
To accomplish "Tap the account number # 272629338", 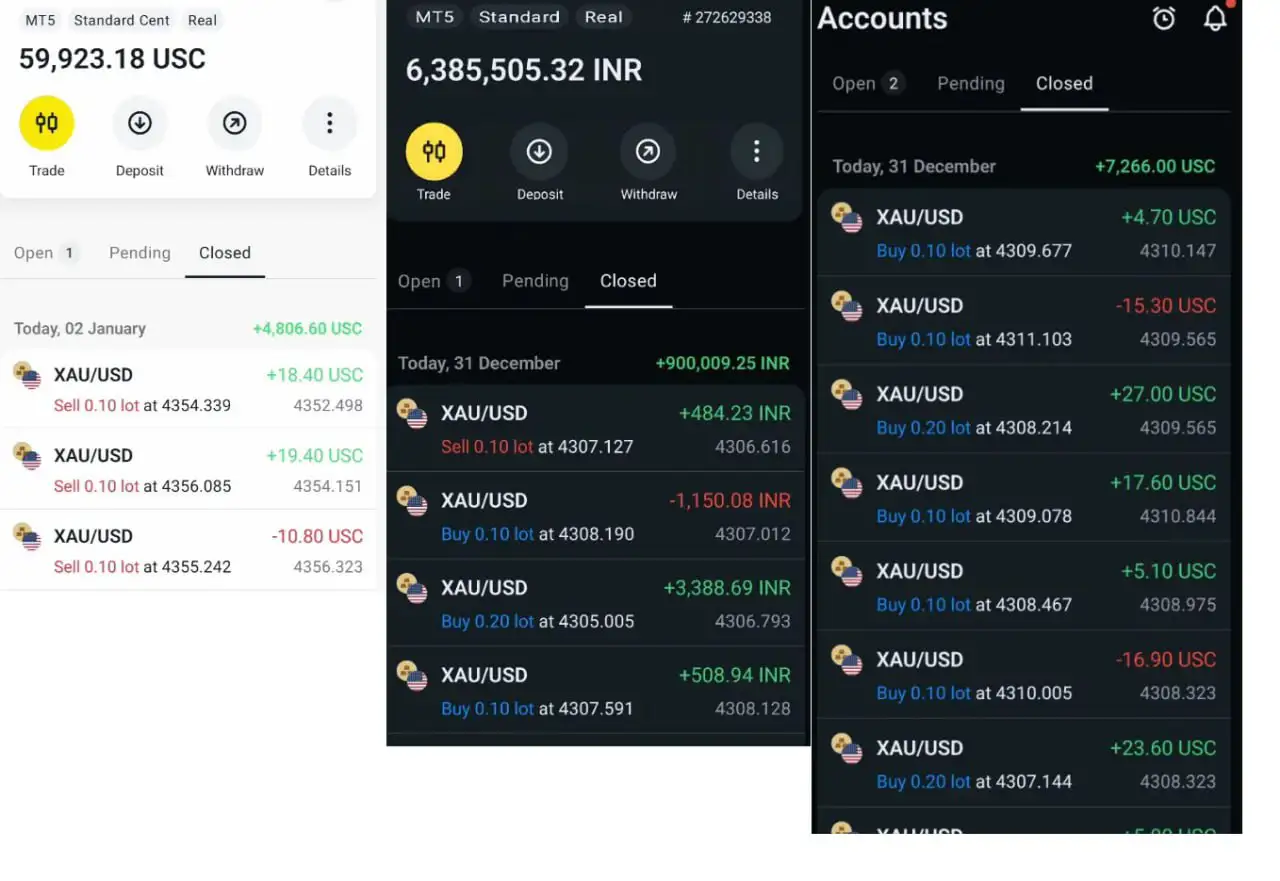I will tap(727, 17).
